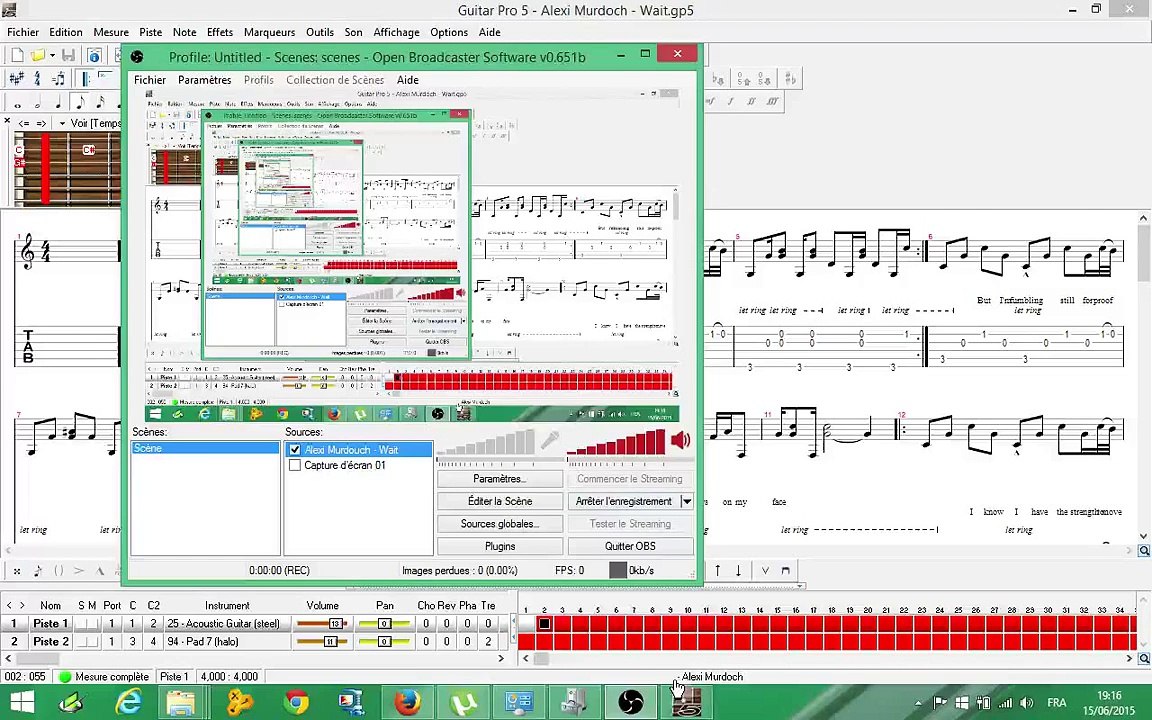The height and width of the screenshot is (720, 1152).
Task: Adjust the Piste 1 volume slider
Action: click(x=321, y=624)
